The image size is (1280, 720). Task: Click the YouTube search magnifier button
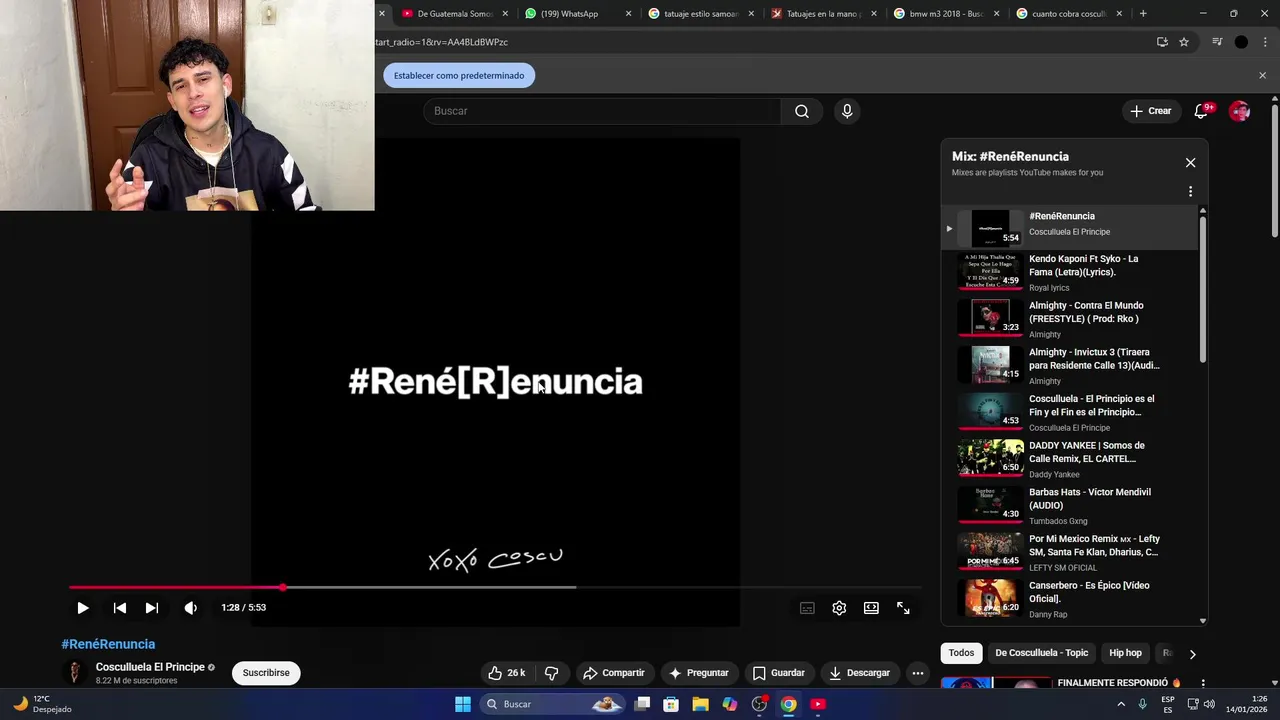pos(802,111)
